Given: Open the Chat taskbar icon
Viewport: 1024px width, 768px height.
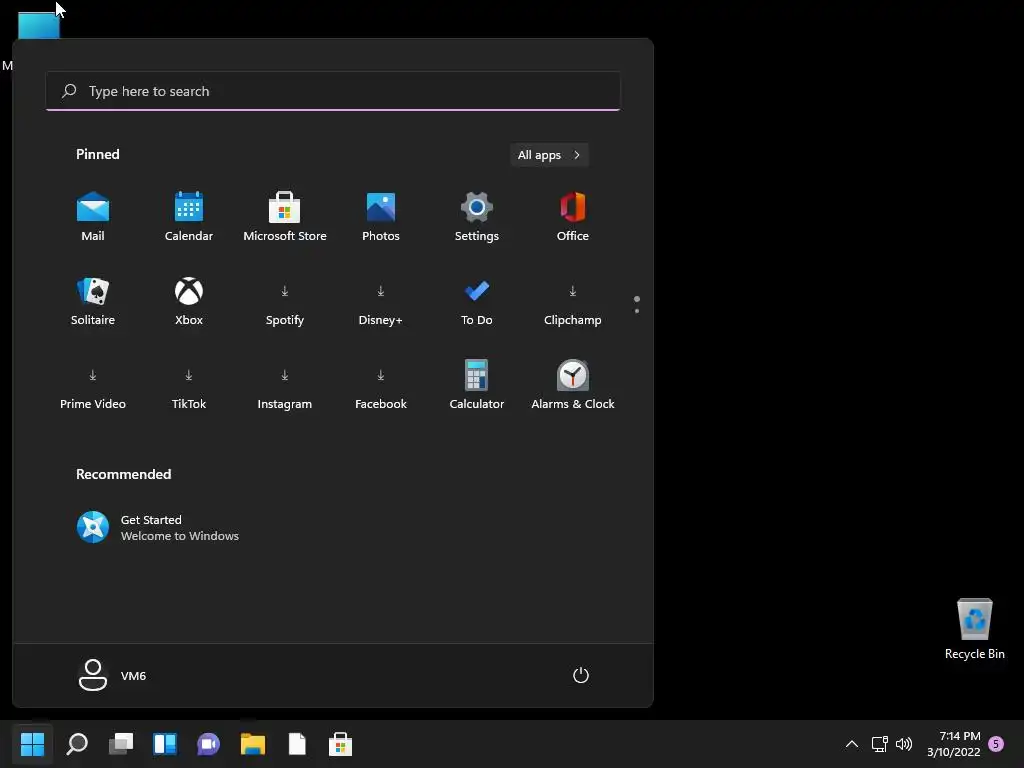Looking at the screenshot, I should tap(208, 743).
